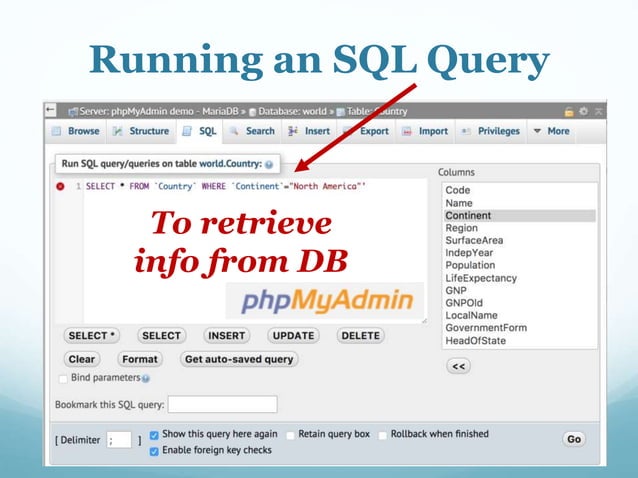Open the settings gear icon in the top bar
This screenshot has width=638, height=478.
(x=583, y=111)
